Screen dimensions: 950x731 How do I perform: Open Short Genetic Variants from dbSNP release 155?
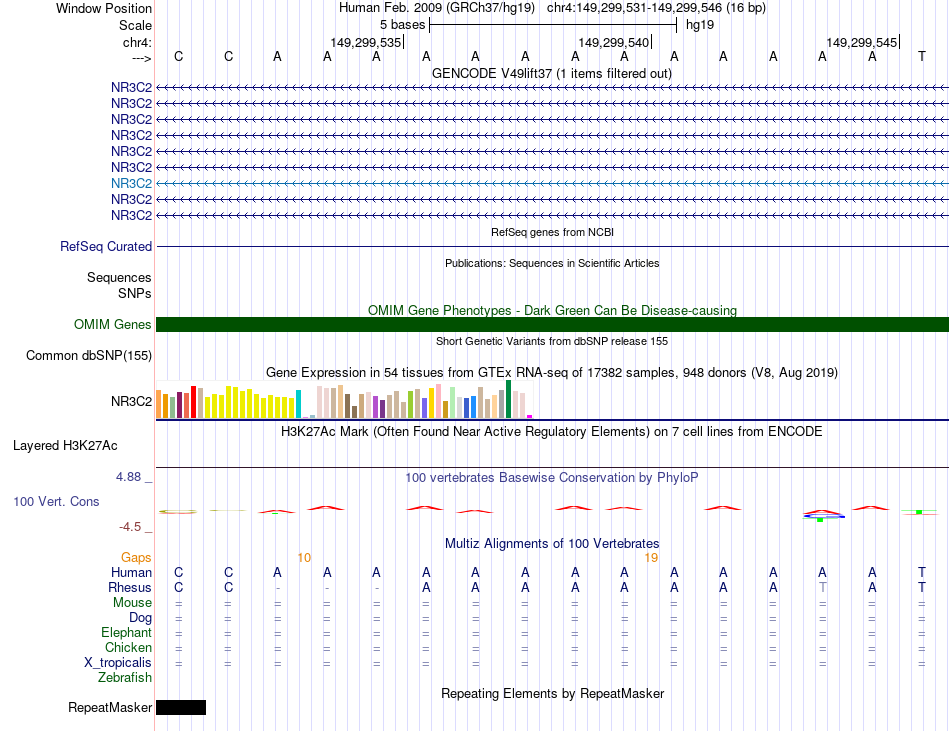(x=552, y=341)
